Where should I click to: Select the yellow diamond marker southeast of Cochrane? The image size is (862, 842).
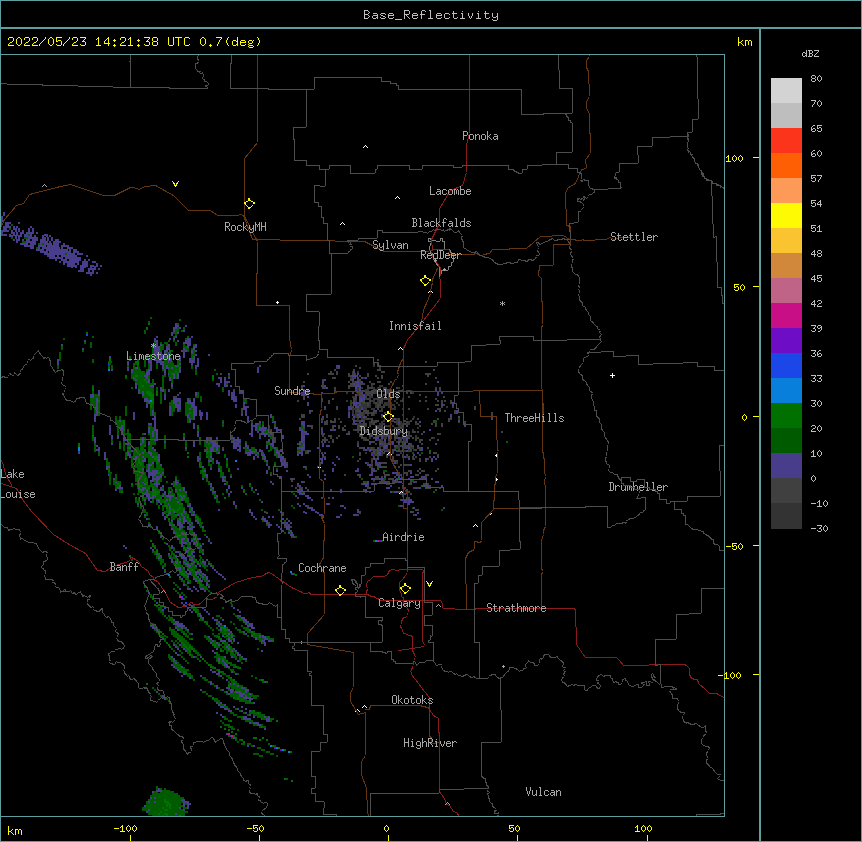pos(340,590)
